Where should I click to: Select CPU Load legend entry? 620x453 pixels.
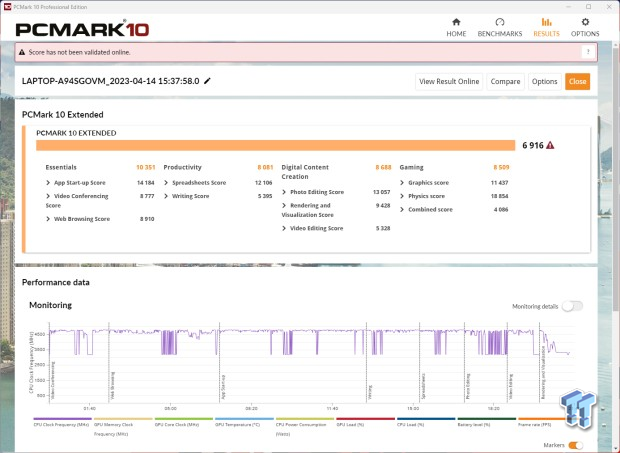[x=426, y=422]
